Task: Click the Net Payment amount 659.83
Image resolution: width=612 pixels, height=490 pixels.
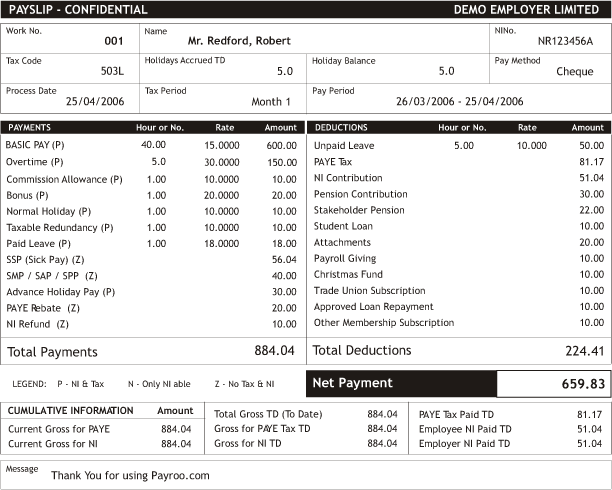Action: click(583, 384)
